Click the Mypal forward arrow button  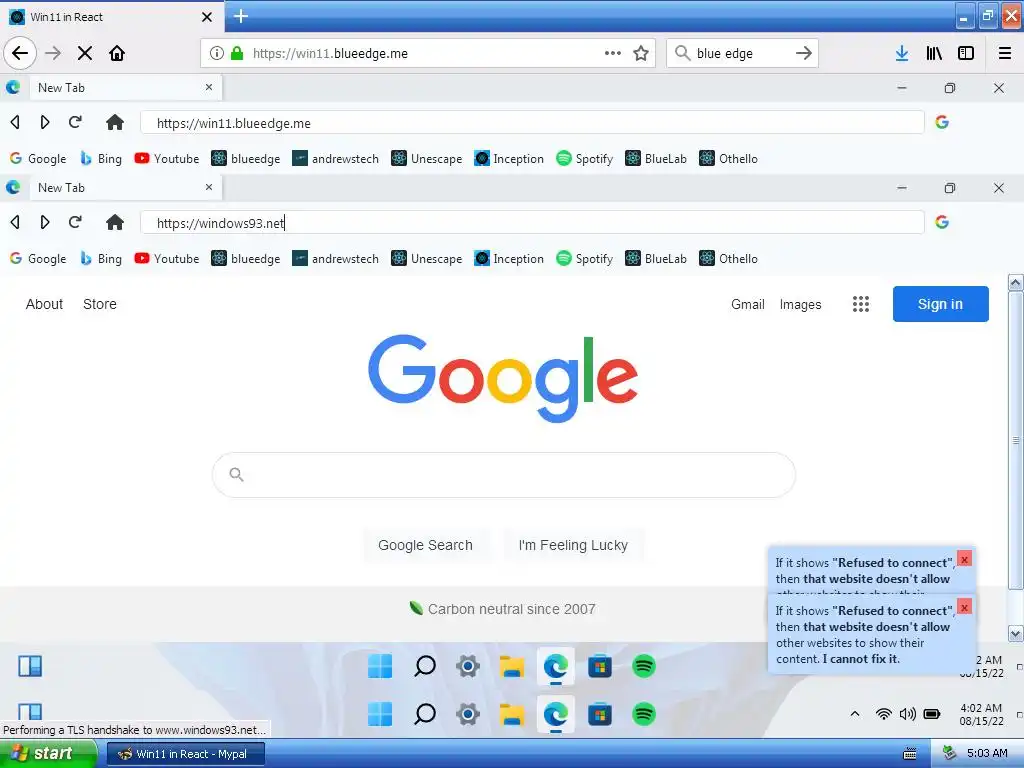point(53,53)
